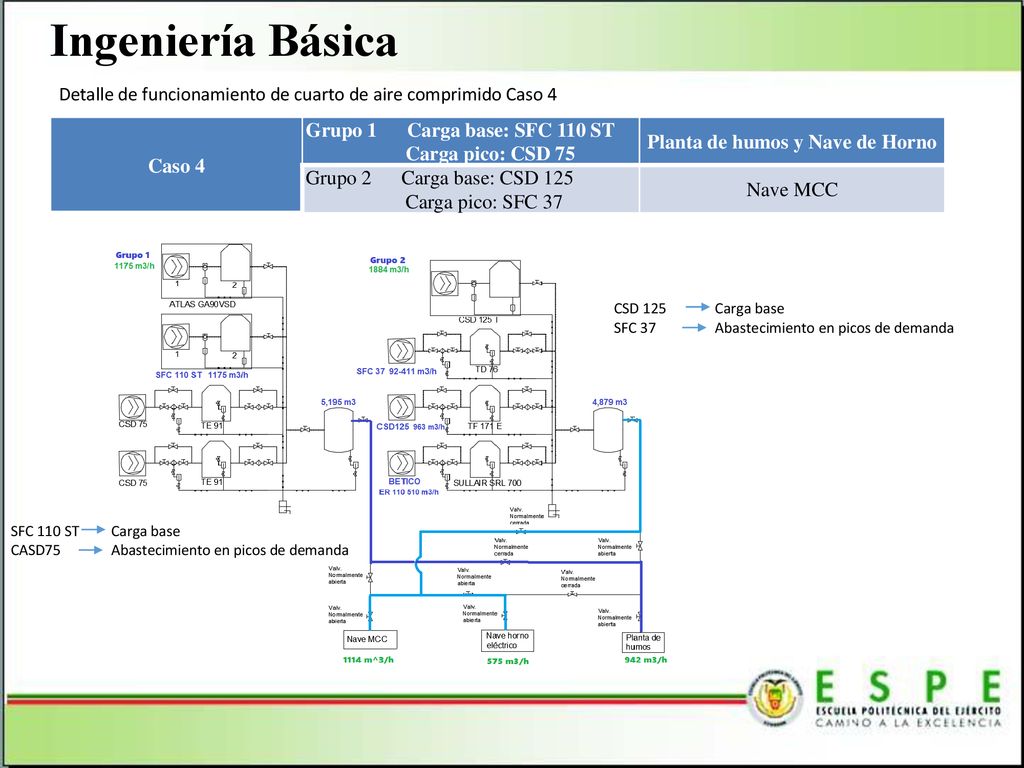Image resolution: width=1024 pixels, height=768 pixels.
Task: Click the green ESPE lettering
Action: pyautogui.click(x=908, y=686)
